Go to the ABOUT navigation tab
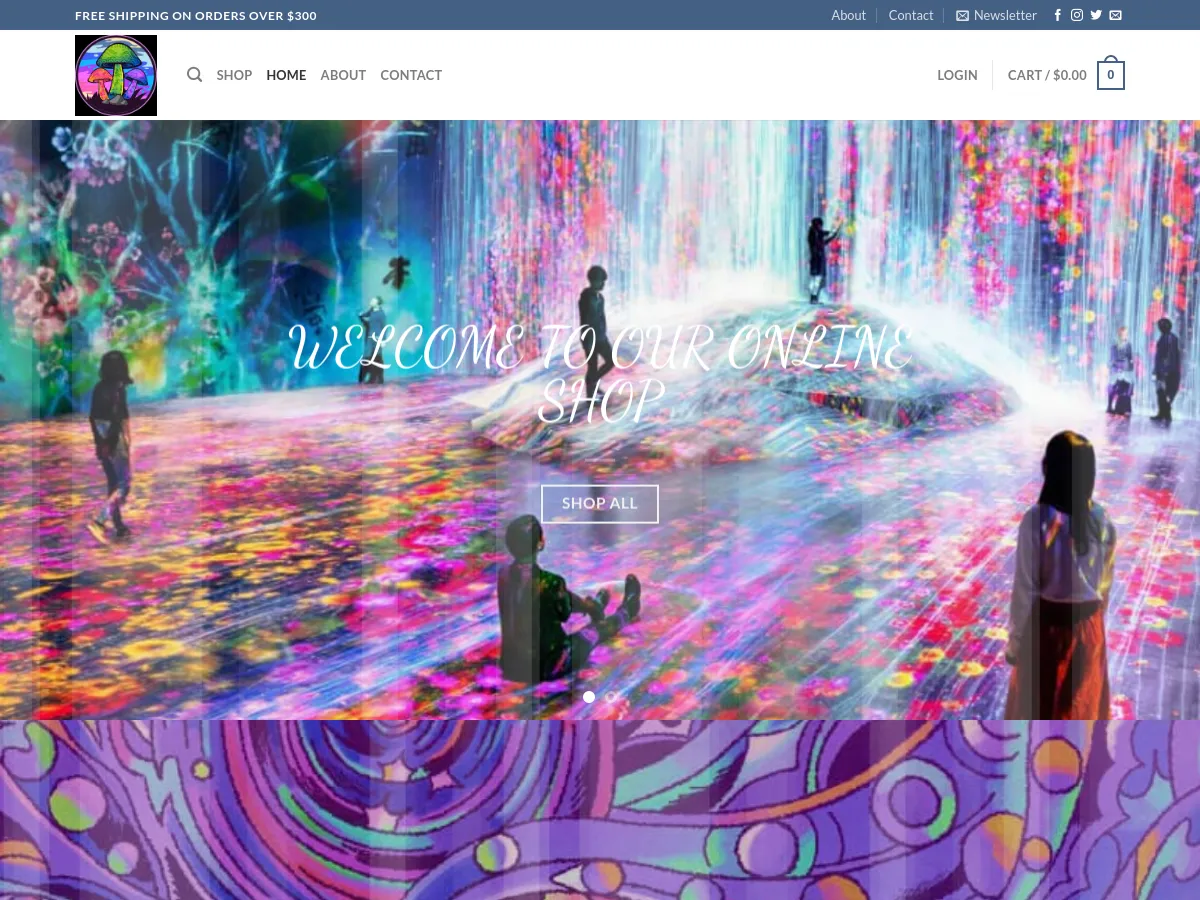Viewport: 1200px width, 900px height. [x=343, y=75]
